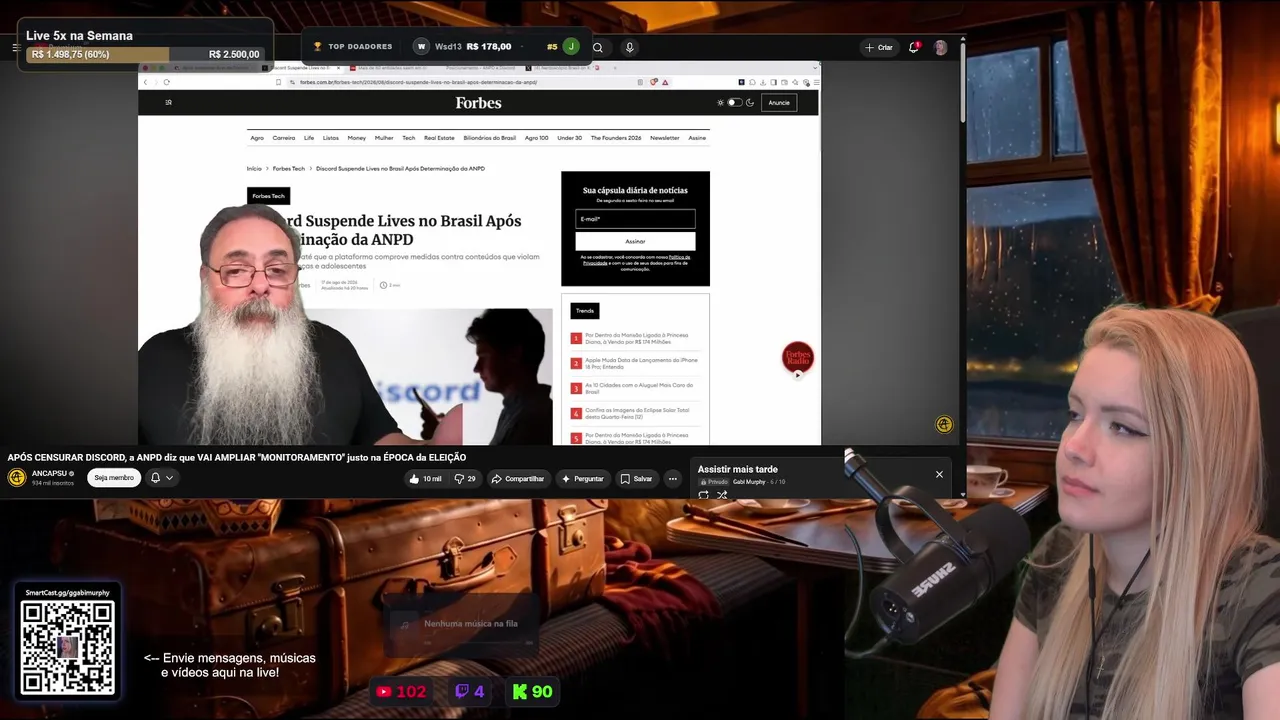The image size is (1280, 720).
Task: Like the video with 10 mil likes
Action: tap(425, 479)
